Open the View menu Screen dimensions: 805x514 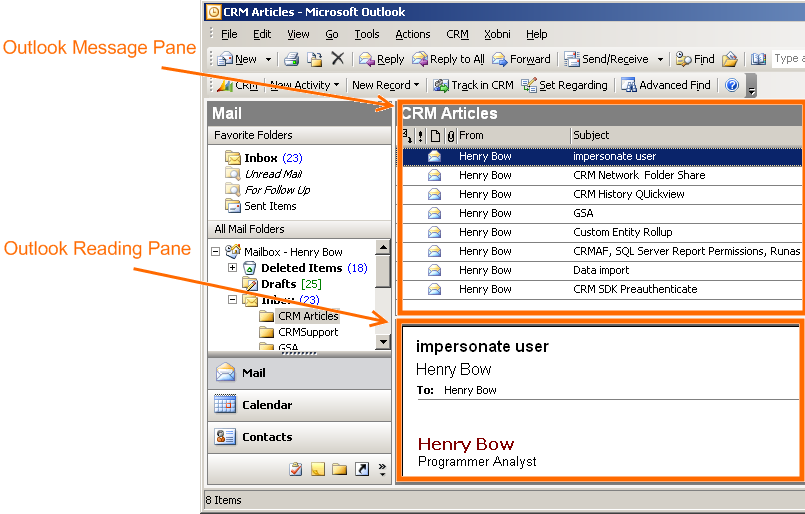tap(298, 34)
